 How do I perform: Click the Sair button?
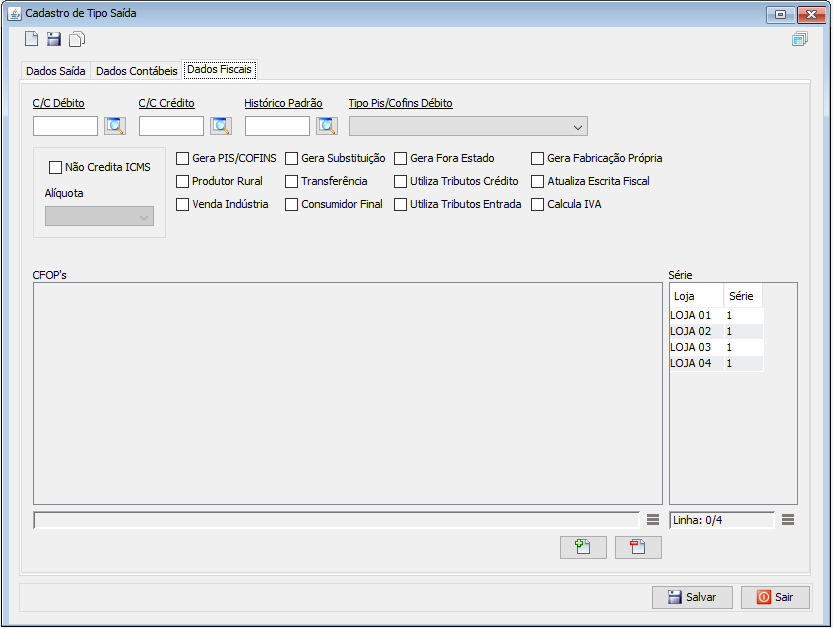(x=775, y=597)
